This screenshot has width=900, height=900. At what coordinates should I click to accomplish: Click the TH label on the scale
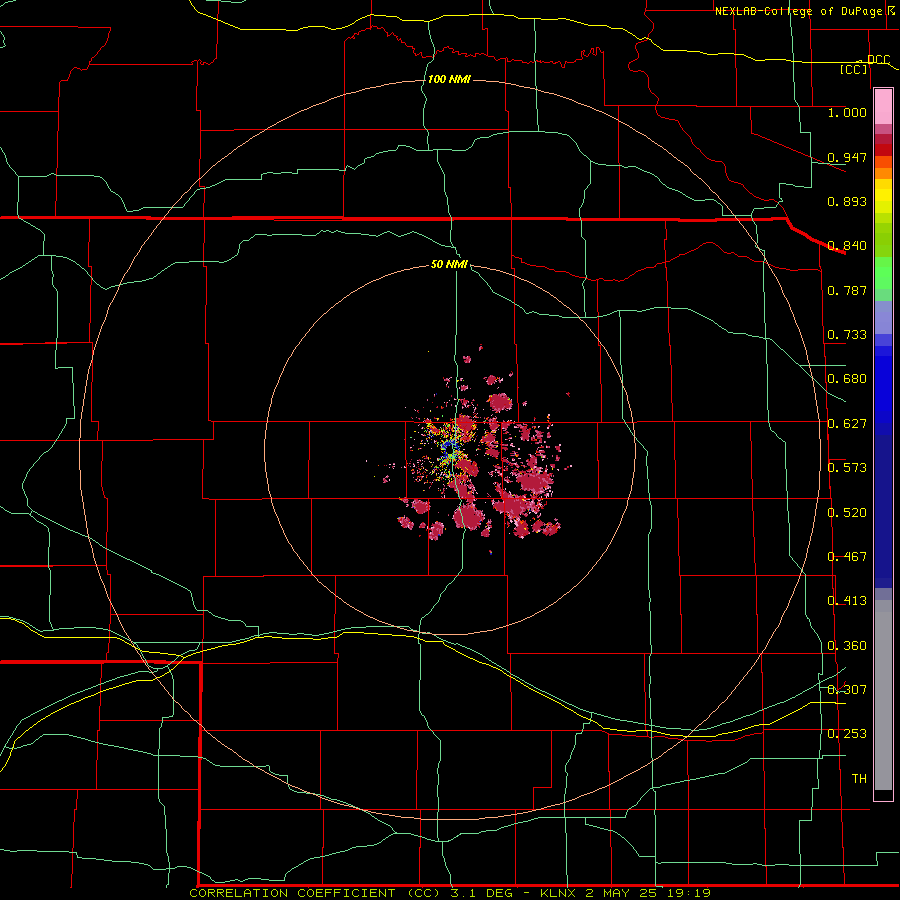859,779
